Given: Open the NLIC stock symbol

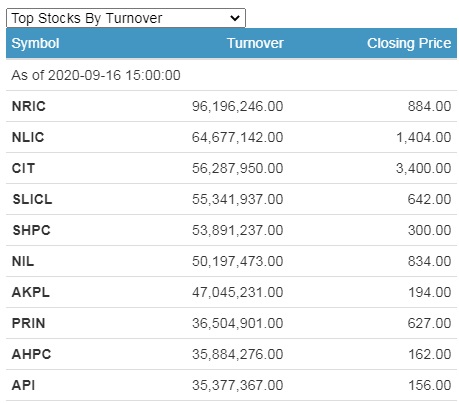Looking at the screenshot, I should pos(28,137).
